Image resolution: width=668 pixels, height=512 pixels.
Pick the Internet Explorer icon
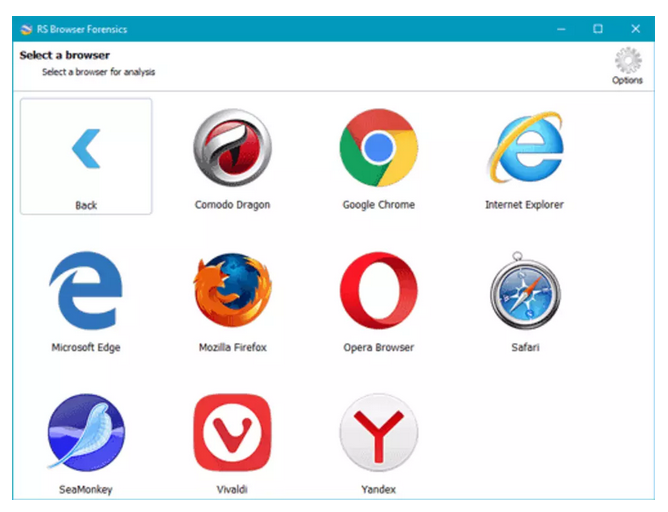(x=525, y=147)
